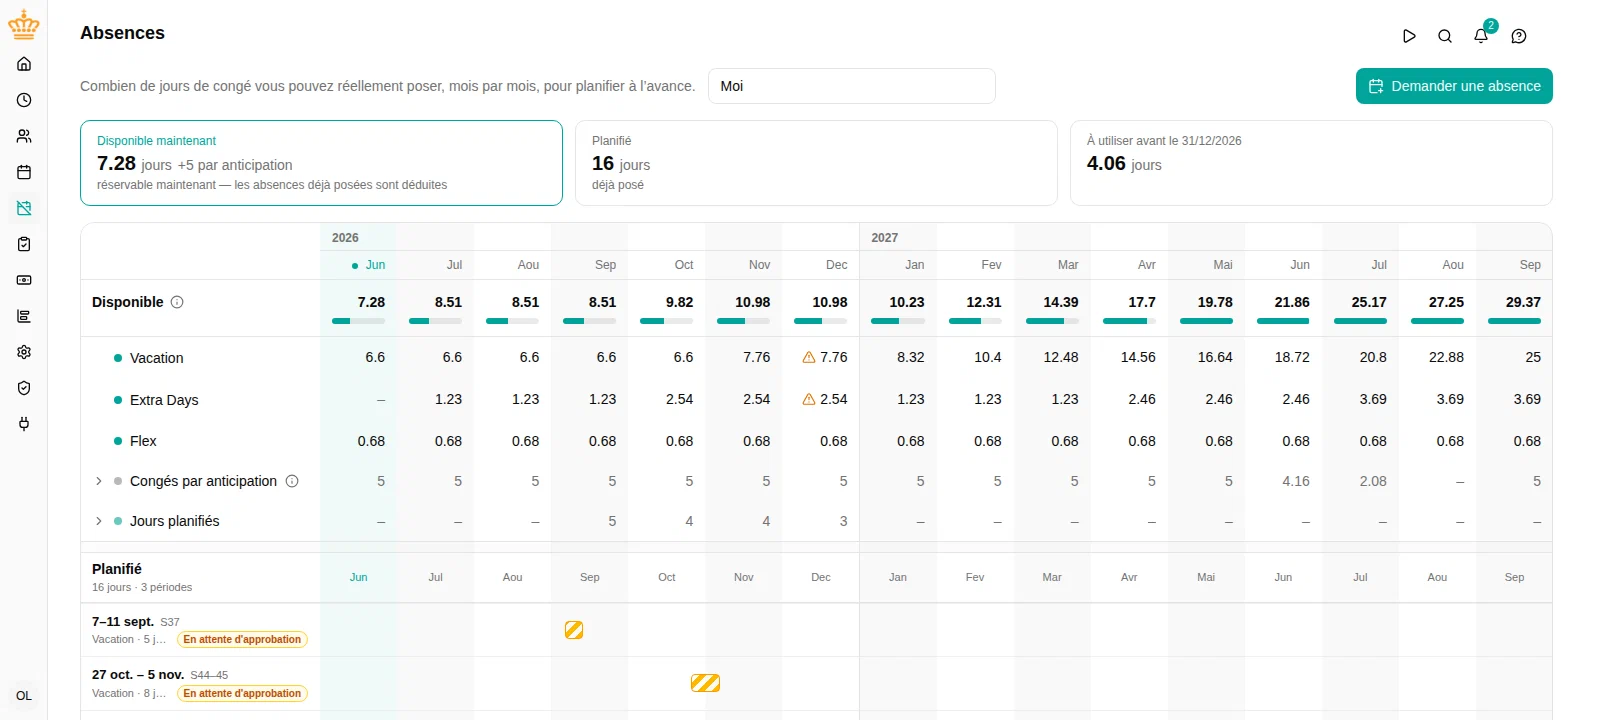The width and height of the screenshot is (1600, 720).
Task: Click the progress bar under 29.37
Action: [x=1514, y=321]
